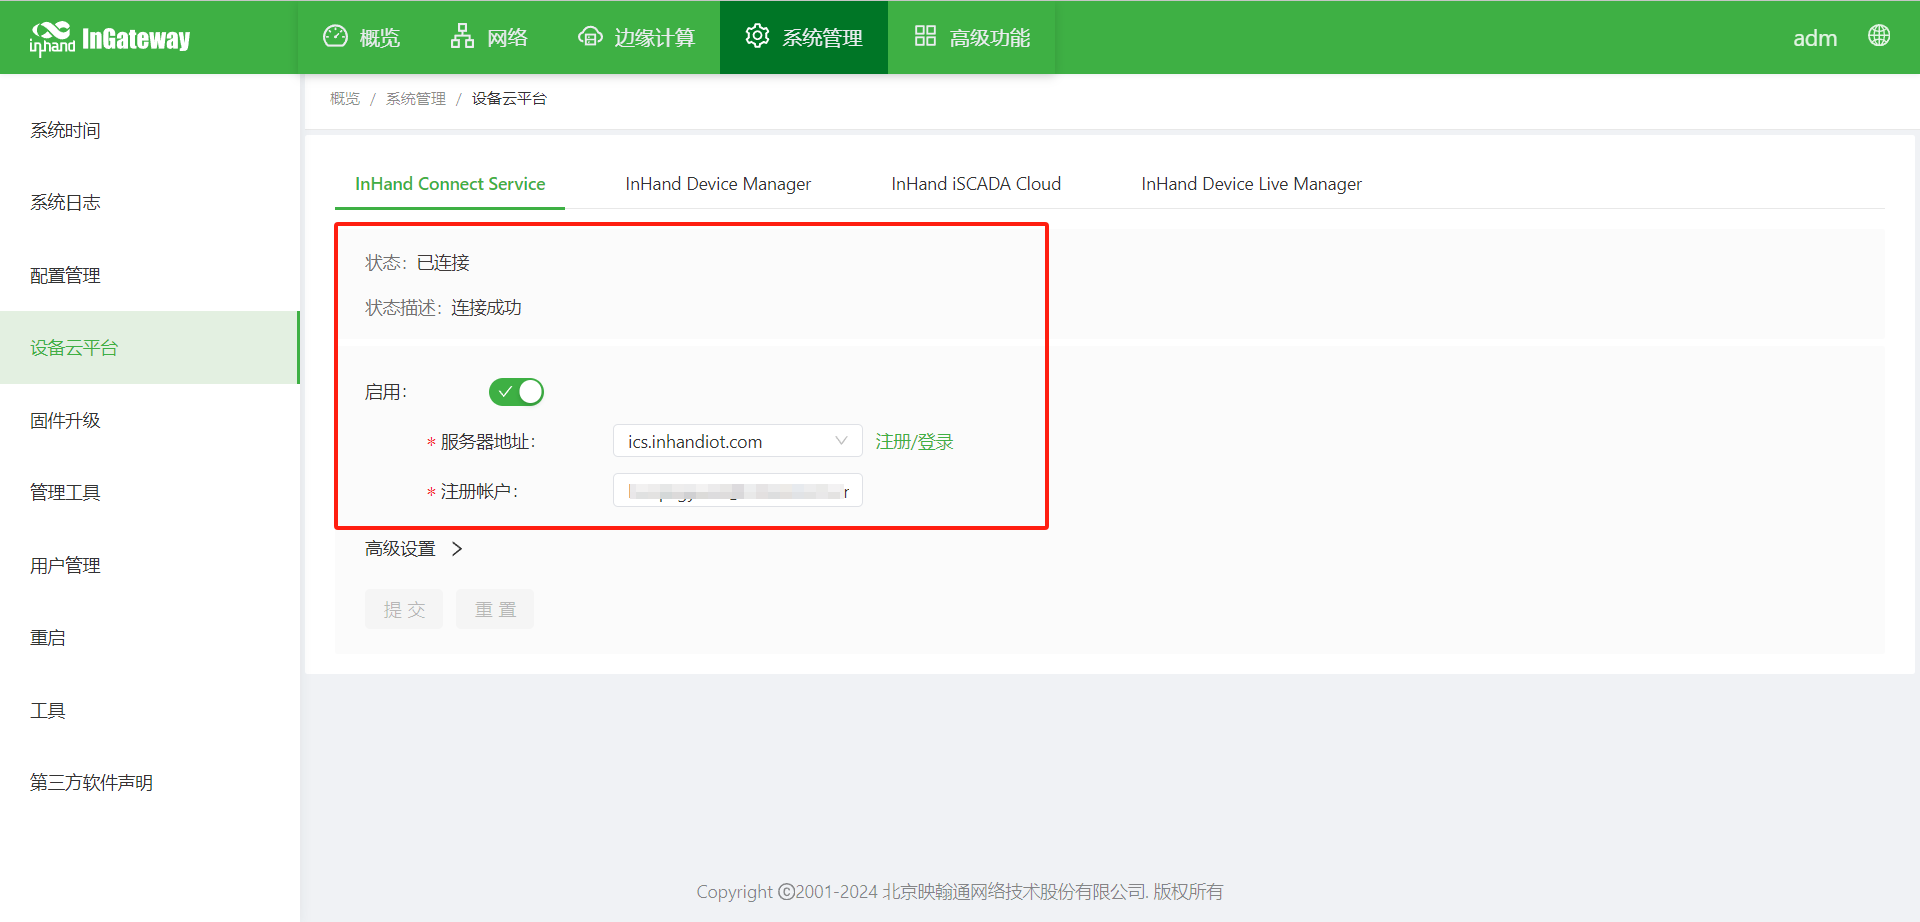Select 工具 in the sidebar
1920x922 pixels.
[150, 710]
